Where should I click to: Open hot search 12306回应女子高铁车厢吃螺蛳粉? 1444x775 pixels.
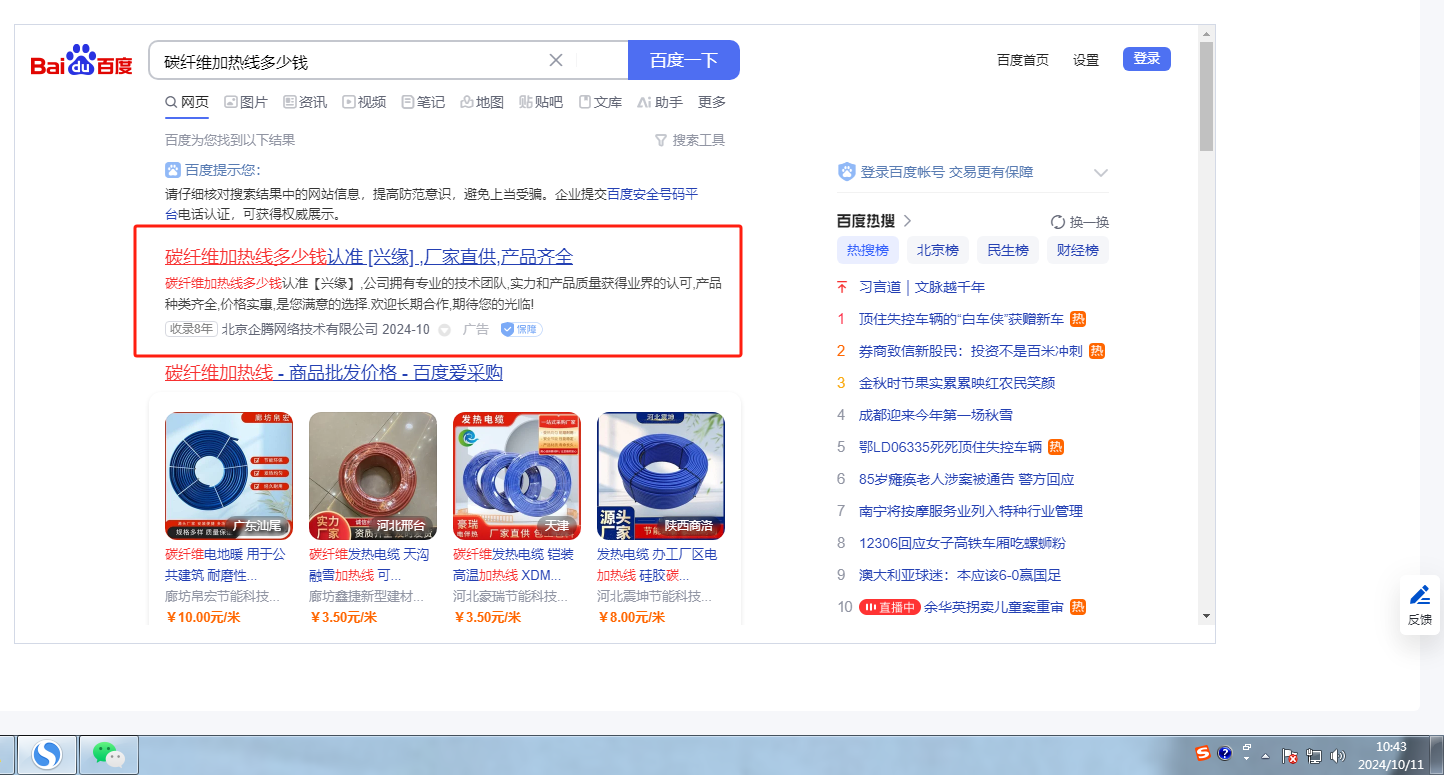[963, 543]
